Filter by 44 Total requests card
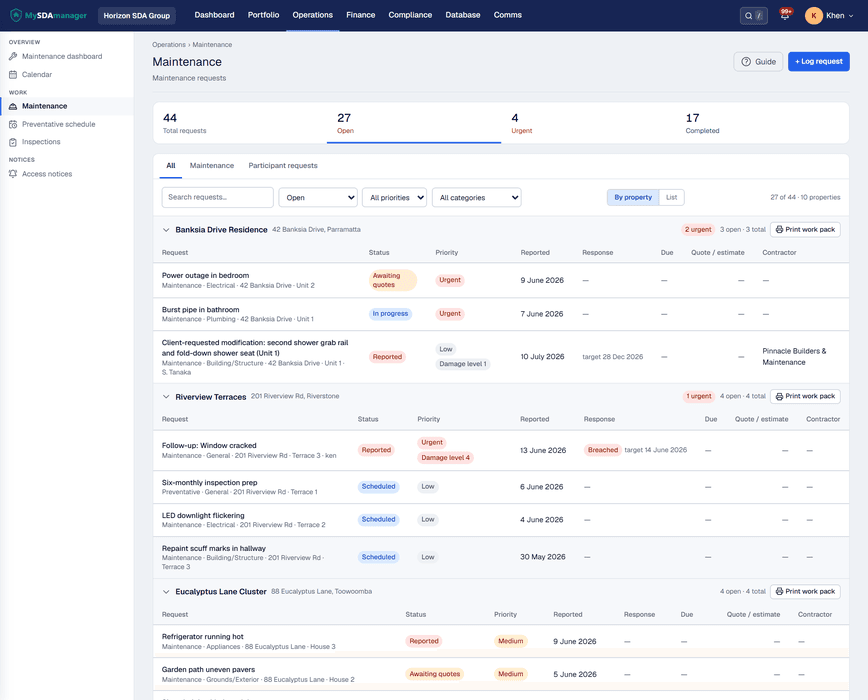 point(240,123)
